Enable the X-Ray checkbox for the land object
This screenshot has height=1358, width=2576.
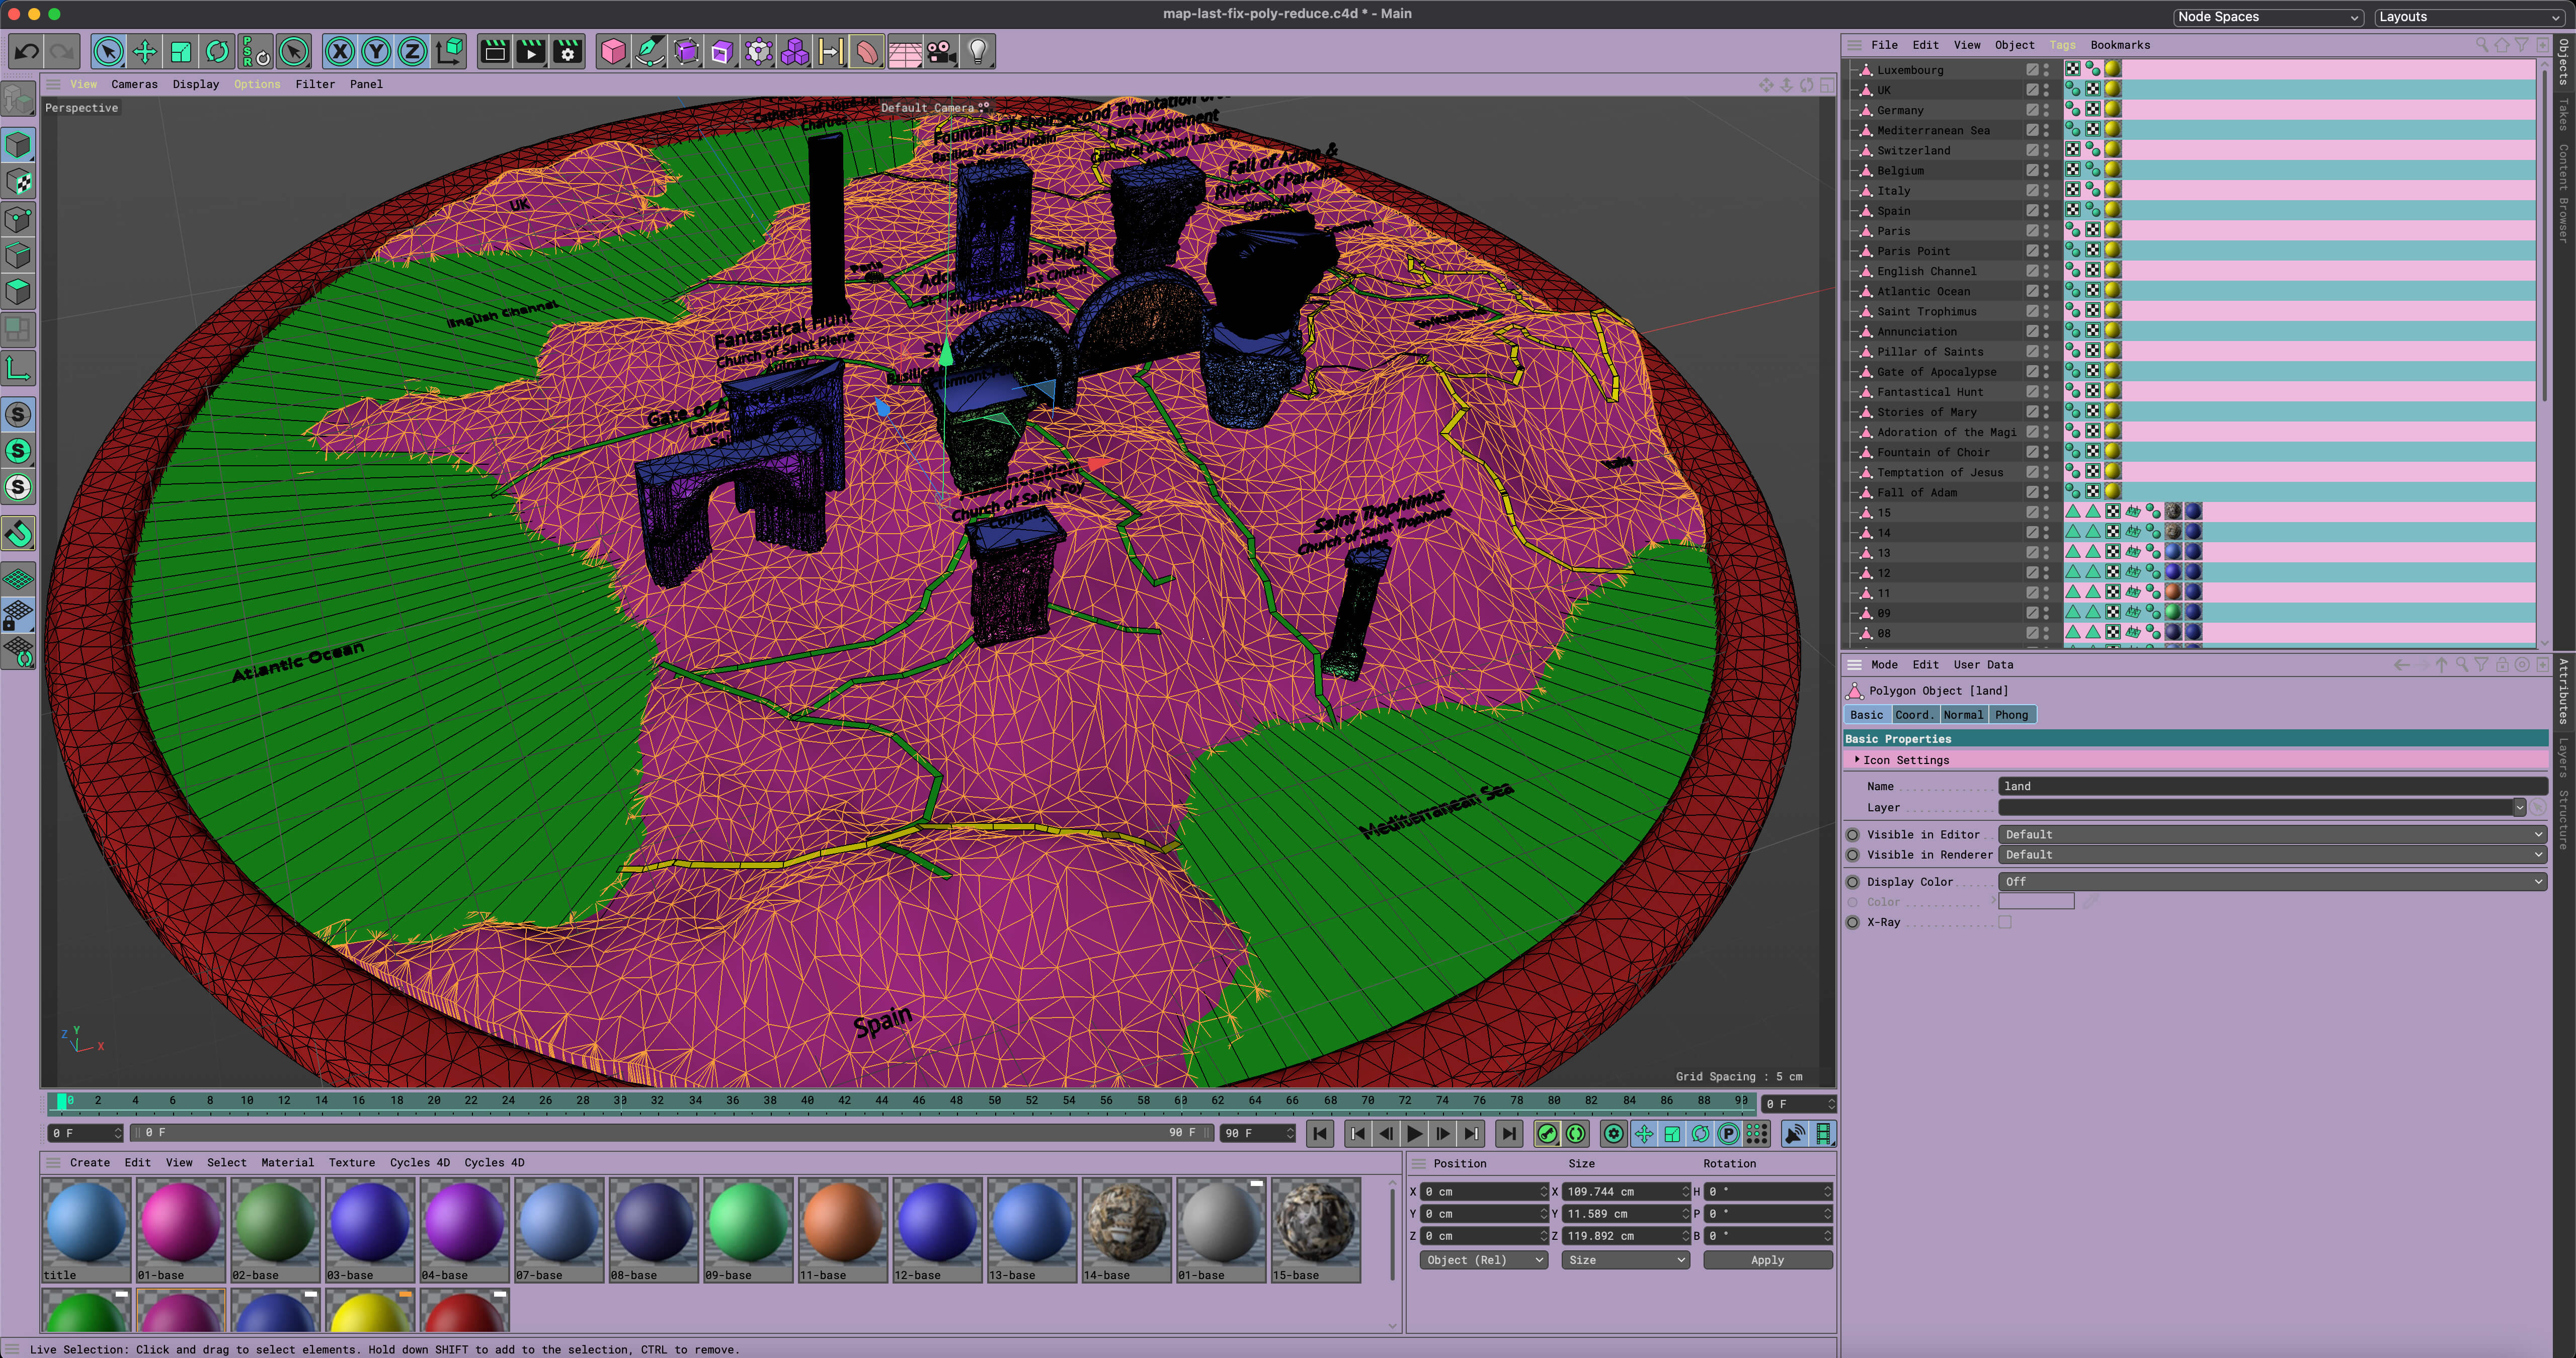tap(2004, 922)
